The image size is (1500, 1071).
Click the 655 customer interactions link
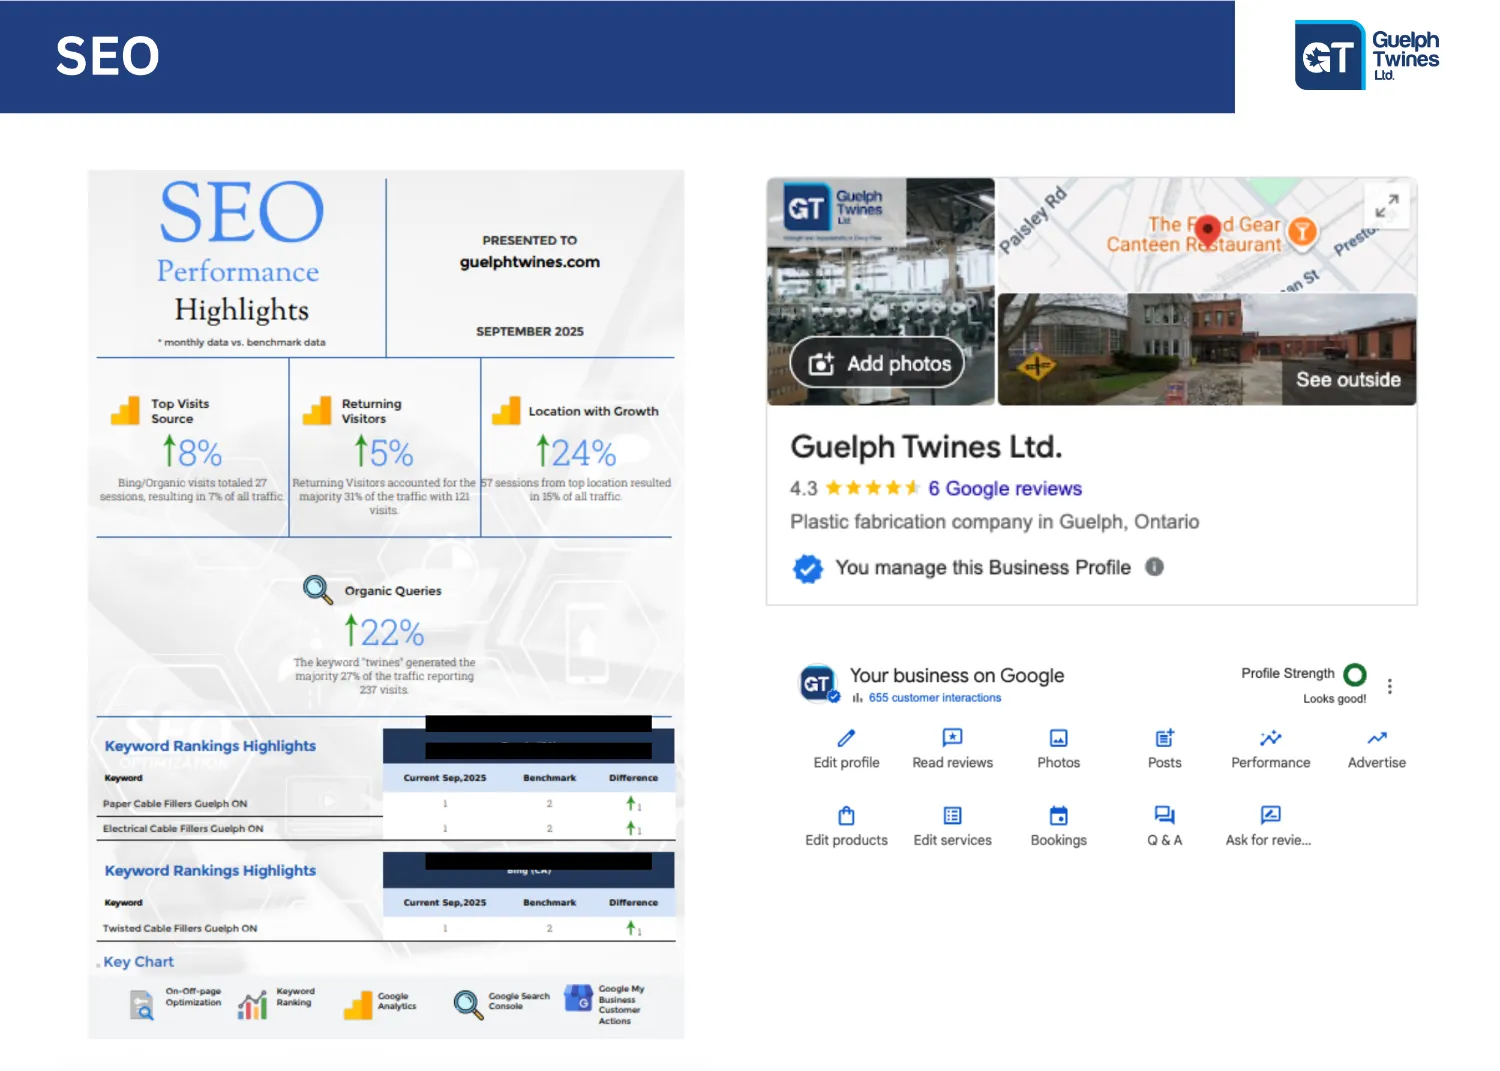point(934,698)
